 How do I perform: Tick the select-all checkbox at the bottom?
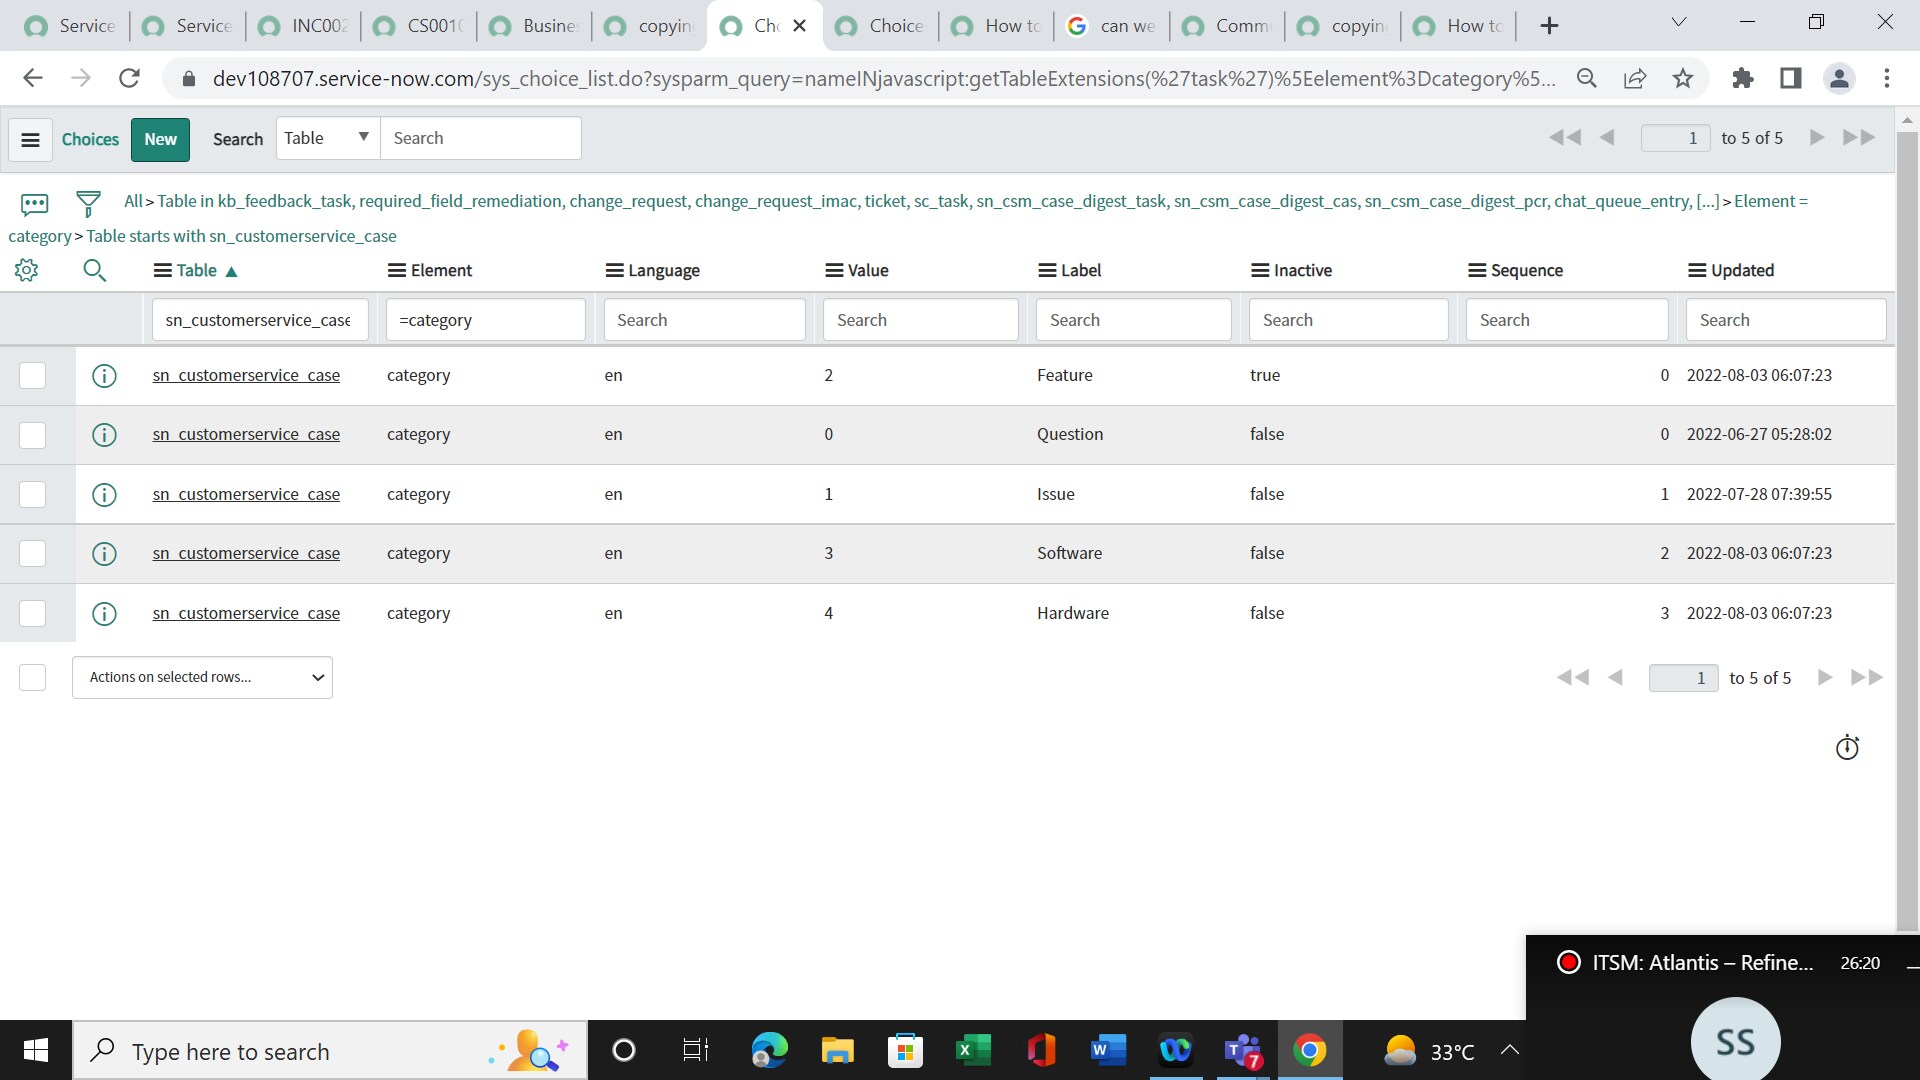pyautogui.click(x=32, y=677)
